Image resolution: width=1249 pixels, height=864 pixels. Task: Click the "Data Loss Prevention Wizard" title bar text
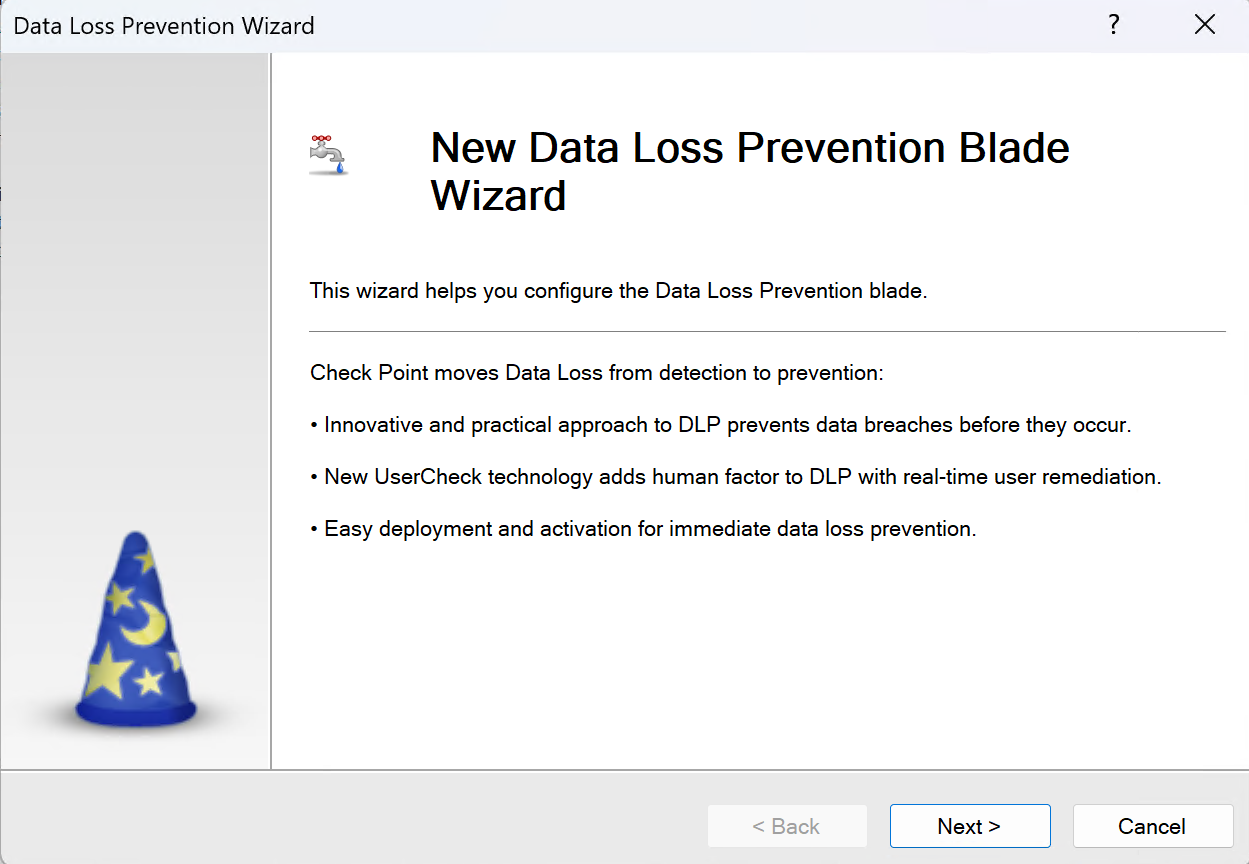click(x=164, y=26)
